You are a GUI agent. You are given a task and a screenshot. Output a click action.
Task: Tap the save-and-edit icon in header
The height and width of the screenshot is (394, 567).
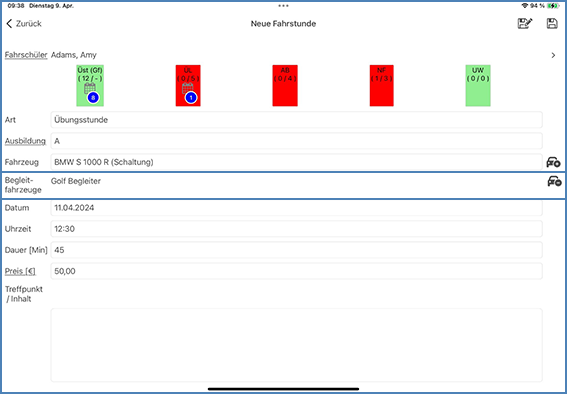(x=525, y=23)
